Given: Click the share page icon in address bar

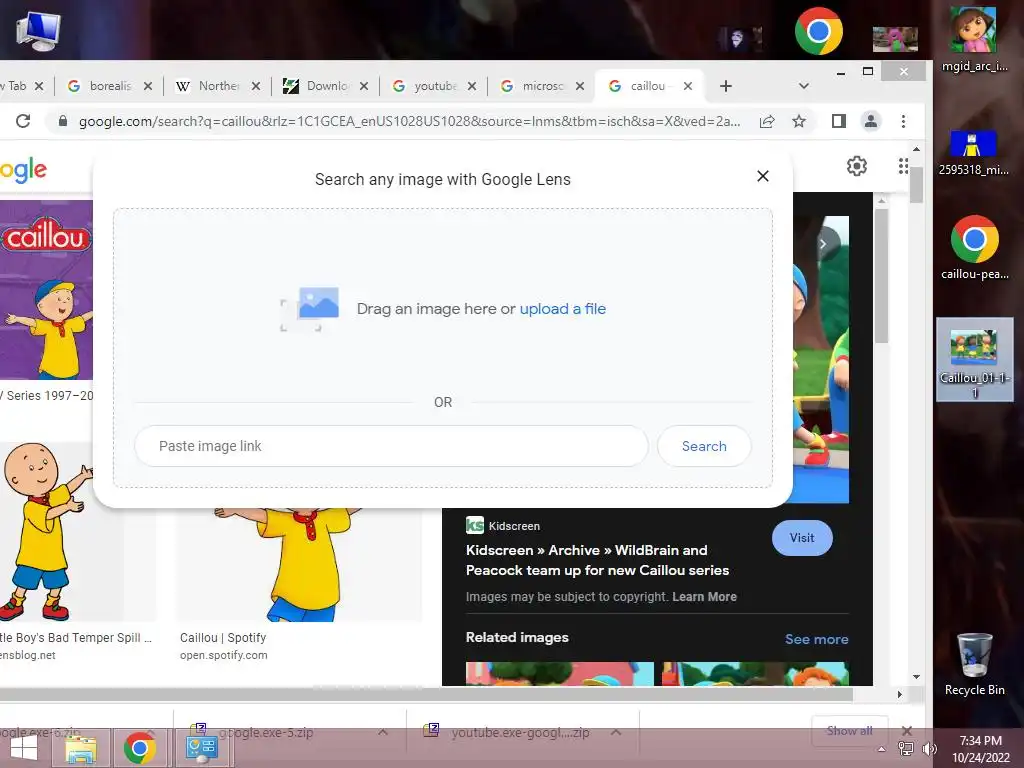Looking at the screenshot, I should pos(767,121).
